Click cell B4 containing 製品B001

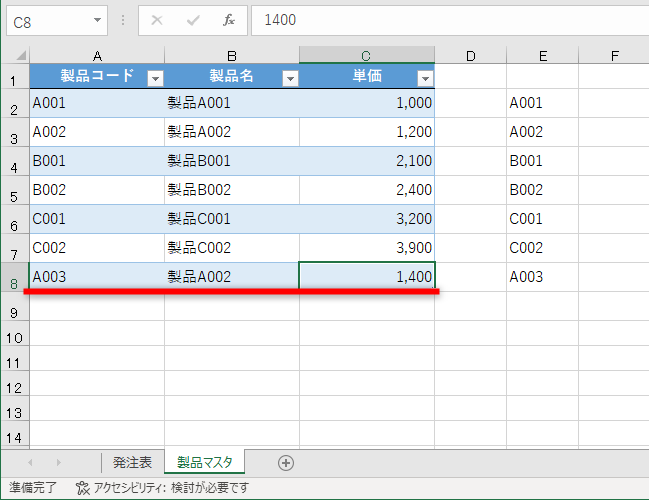pyautogui.click(x=232, y=161)
